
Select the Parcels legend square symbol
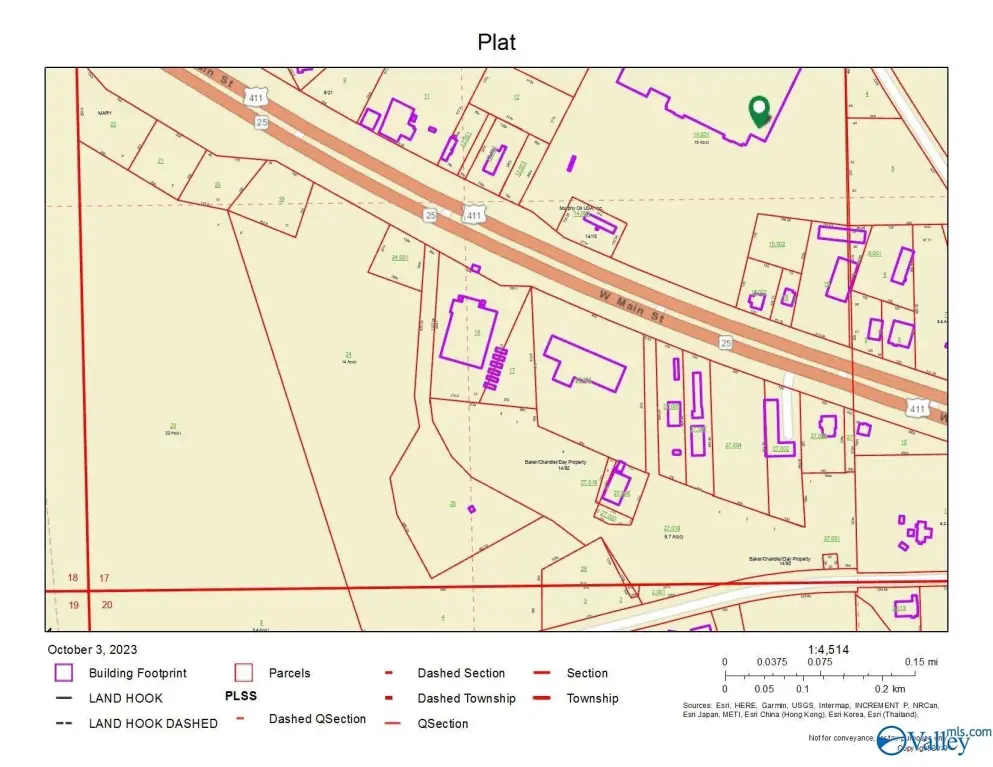click(x=244, y=673)
